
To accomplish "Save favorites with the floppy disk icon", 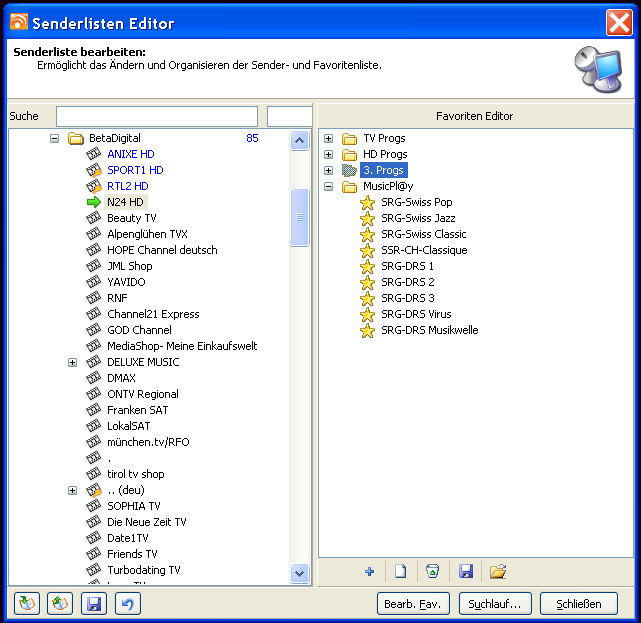I will (465, 571).
